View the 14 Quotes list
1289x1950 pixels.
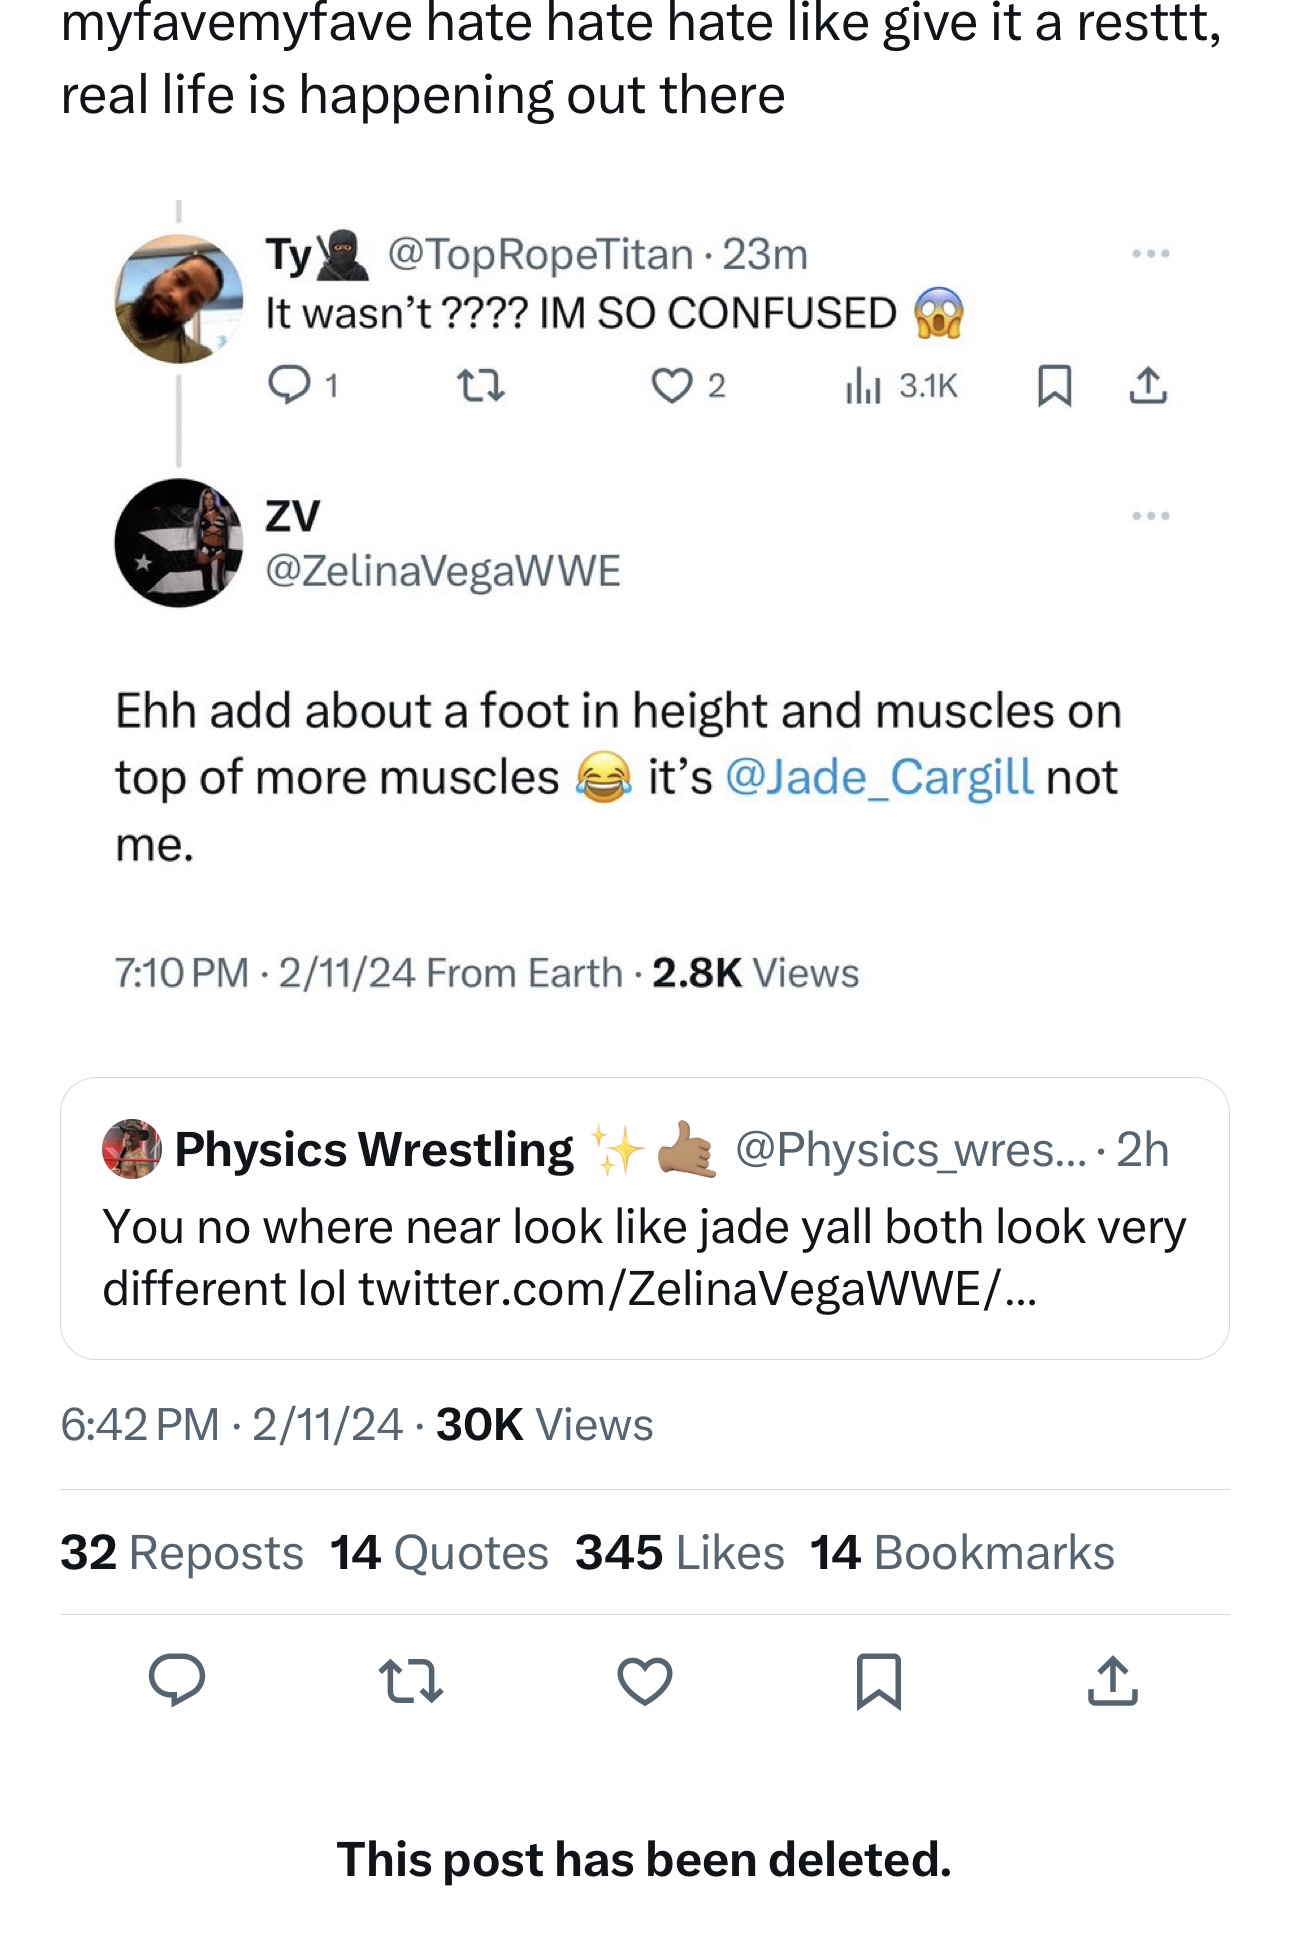pos(439,1553)
